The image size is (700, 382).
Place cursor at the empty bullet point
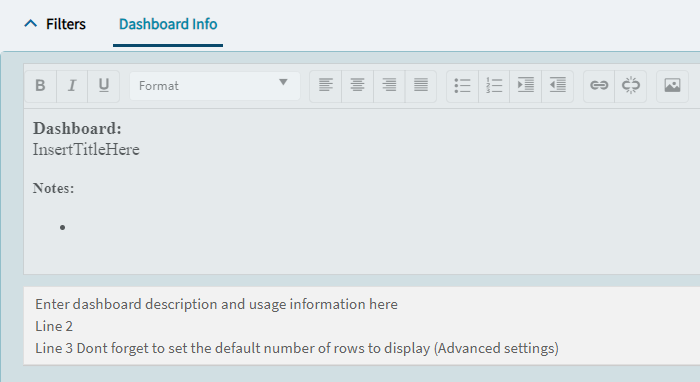(x=62, y=228)
